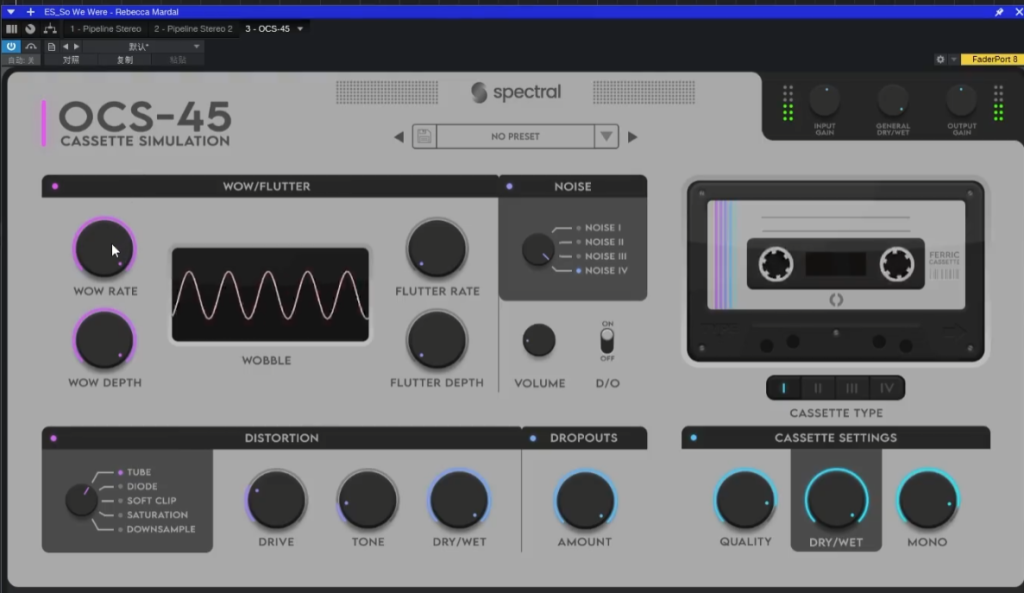Image resolution: width=1024 pixels, height=593 pixels.
Task: Select NOISE IV option
Action: pos(601,270)
